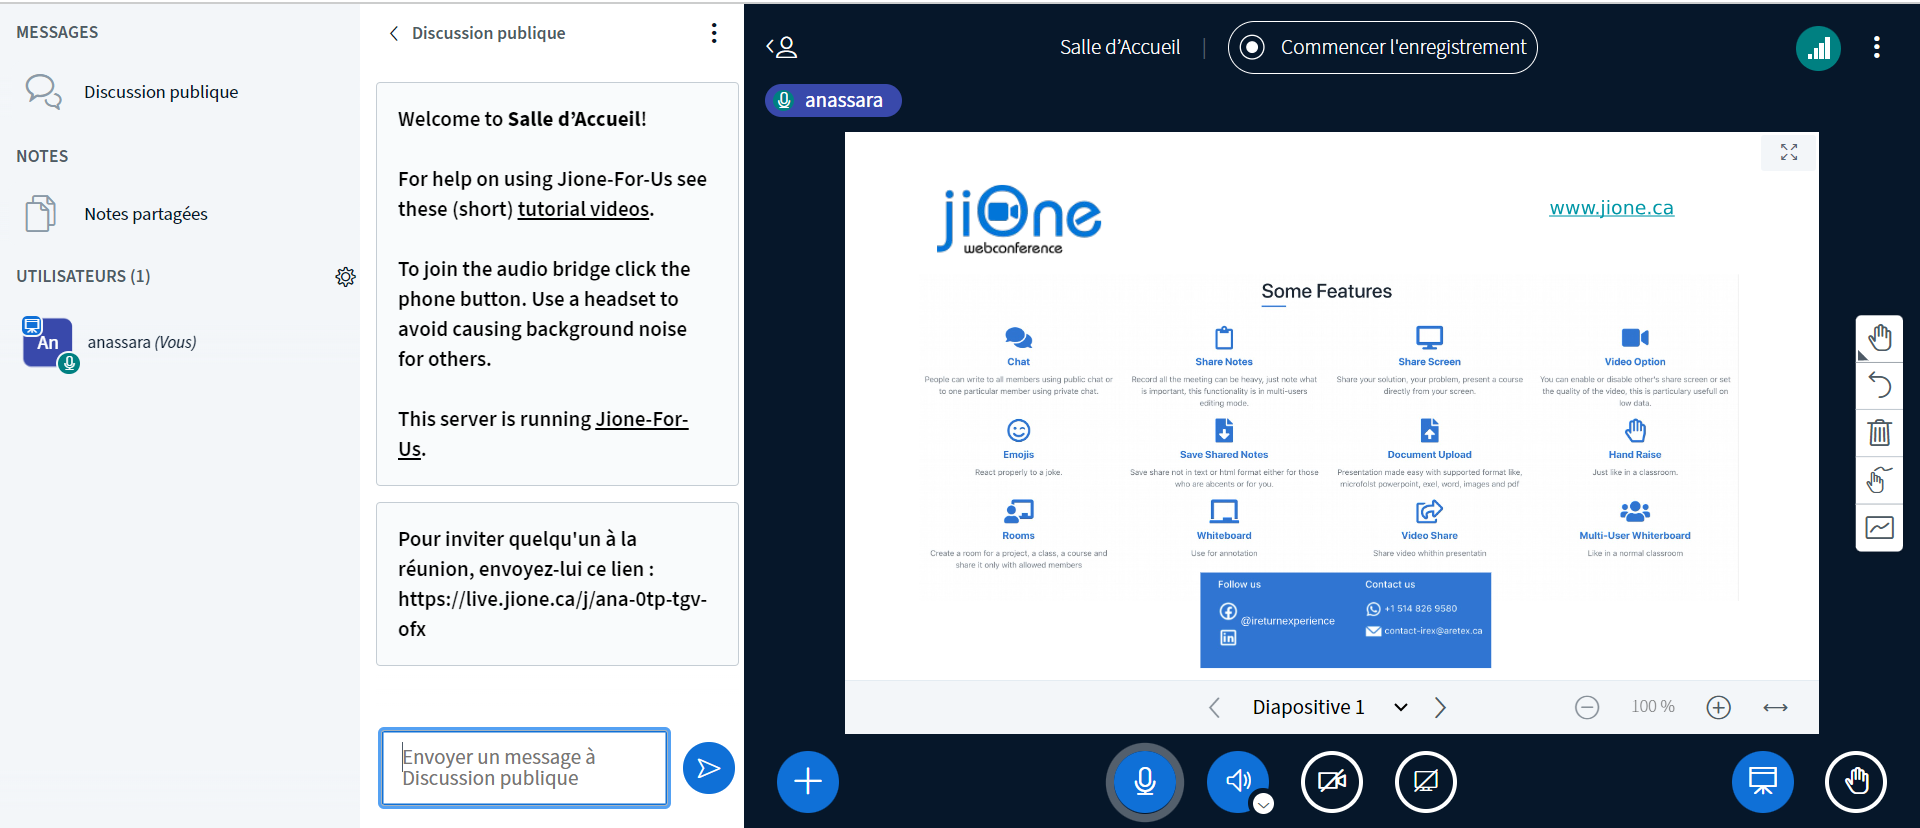Click Hand Raise icon on slide
Viewport: 1920px width, 828px height.
[x=1635, y=430]
